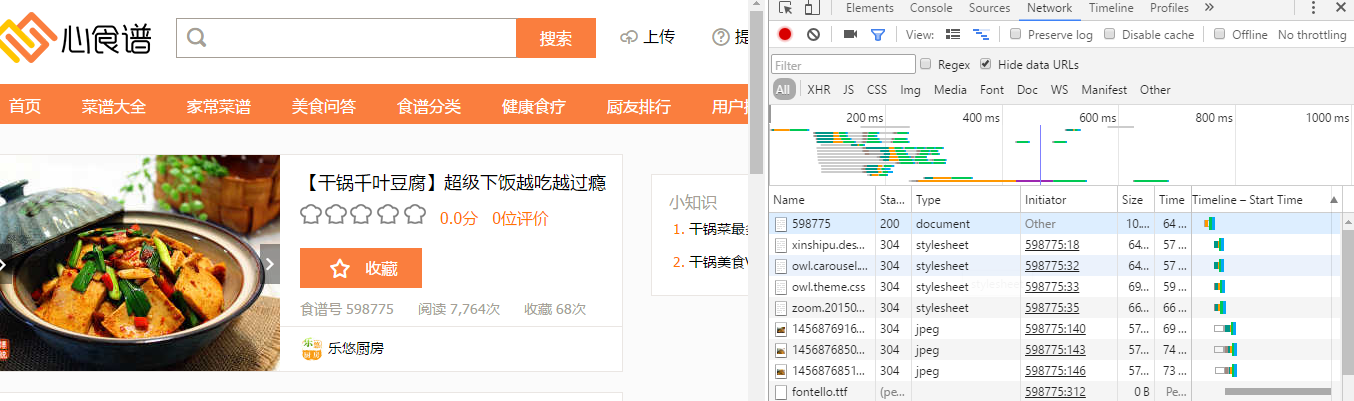The width and height of the screenshot is (1354, 401).
Task: Toggle capture screenshots camera icon
Action: pyautogui.click(x=850, y=34)
